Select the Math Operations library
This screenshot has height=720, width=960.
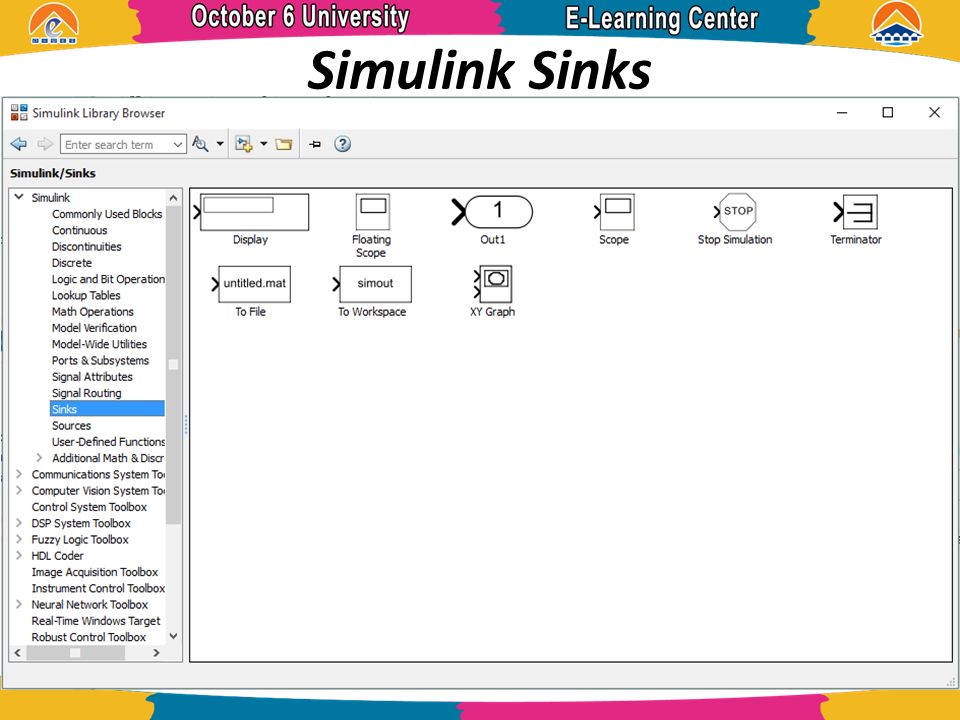coord(92,312)
